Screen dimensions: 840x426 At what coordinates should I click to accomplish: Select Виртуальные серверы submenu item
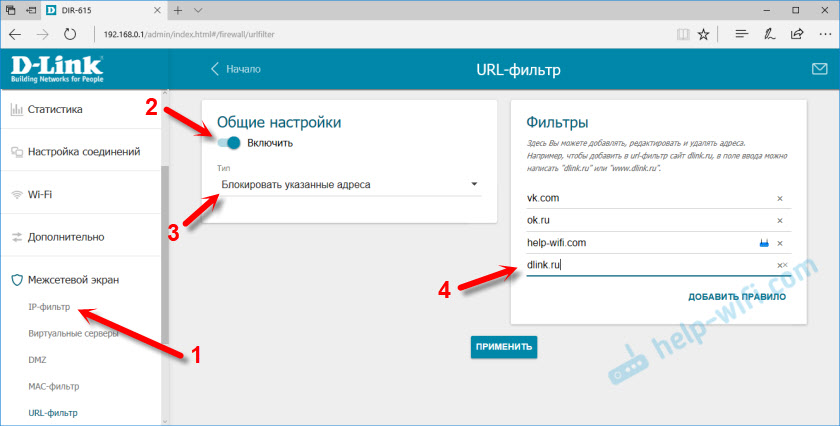[x=73, y=333]
